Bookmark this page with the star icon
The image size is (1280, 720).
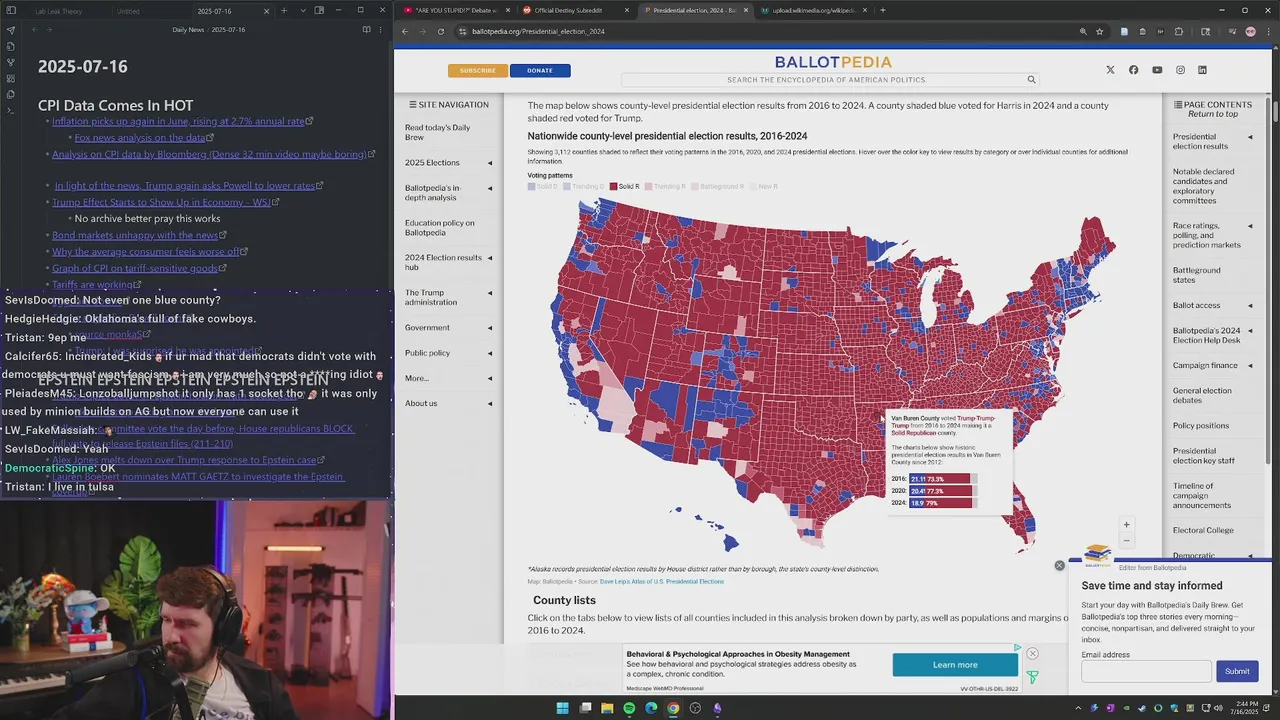point(1099,31)
